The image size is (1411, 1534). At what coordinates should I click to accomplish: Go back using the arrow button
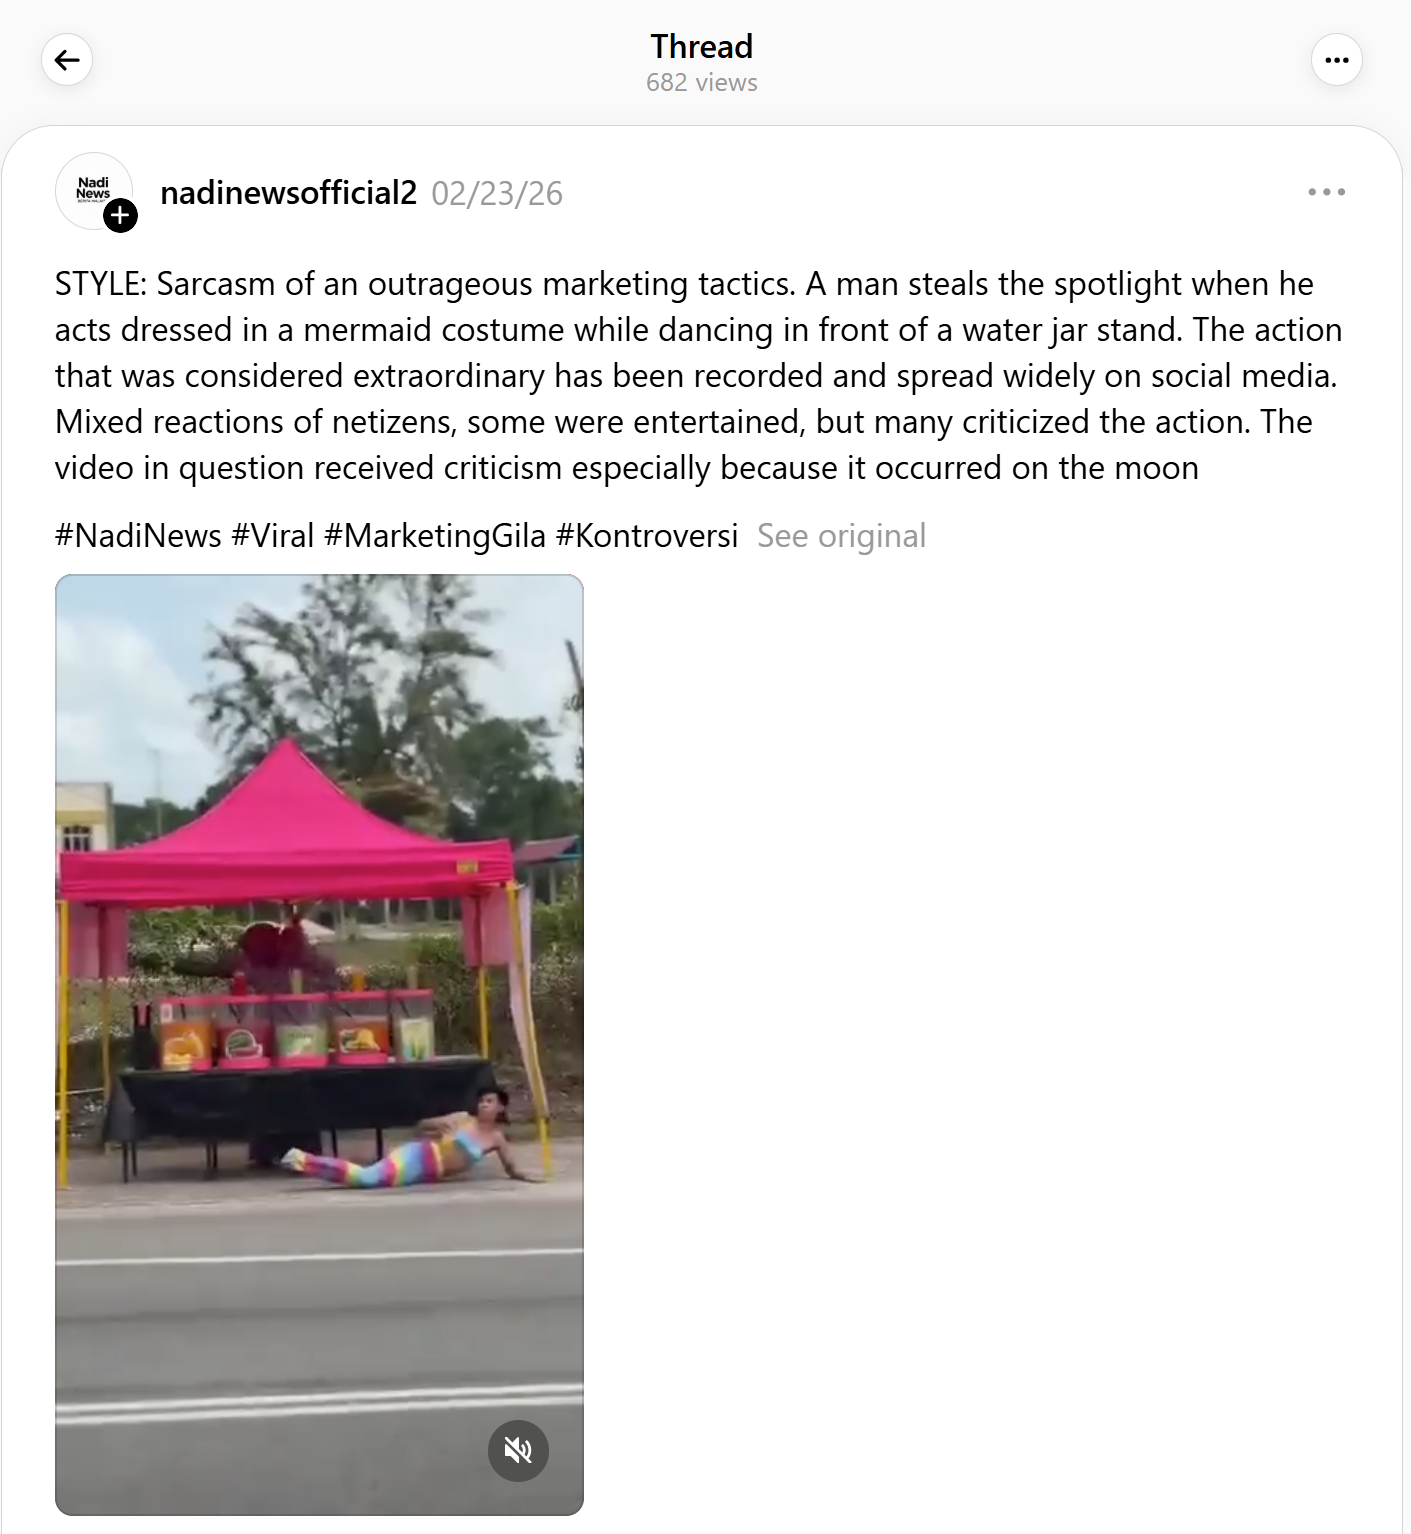(x=67, y=60)
